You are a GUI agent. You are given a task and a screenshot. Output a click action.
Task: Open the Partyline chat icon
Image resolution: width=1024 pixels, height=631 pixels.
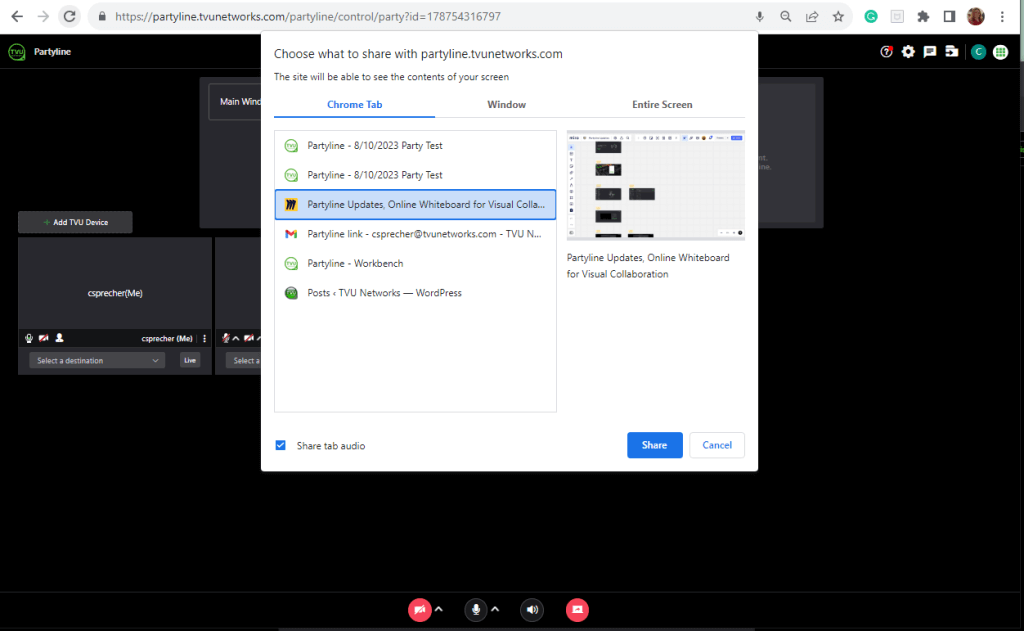930,52
